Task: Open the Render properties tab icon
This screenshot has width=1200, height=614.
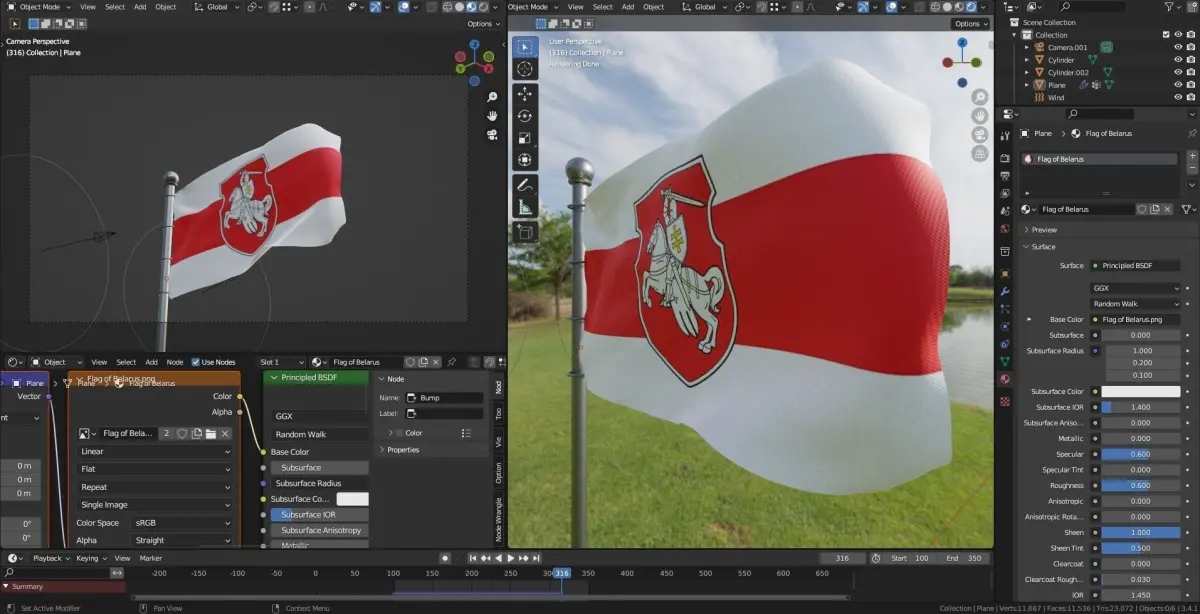Action: coord(1005,158)
